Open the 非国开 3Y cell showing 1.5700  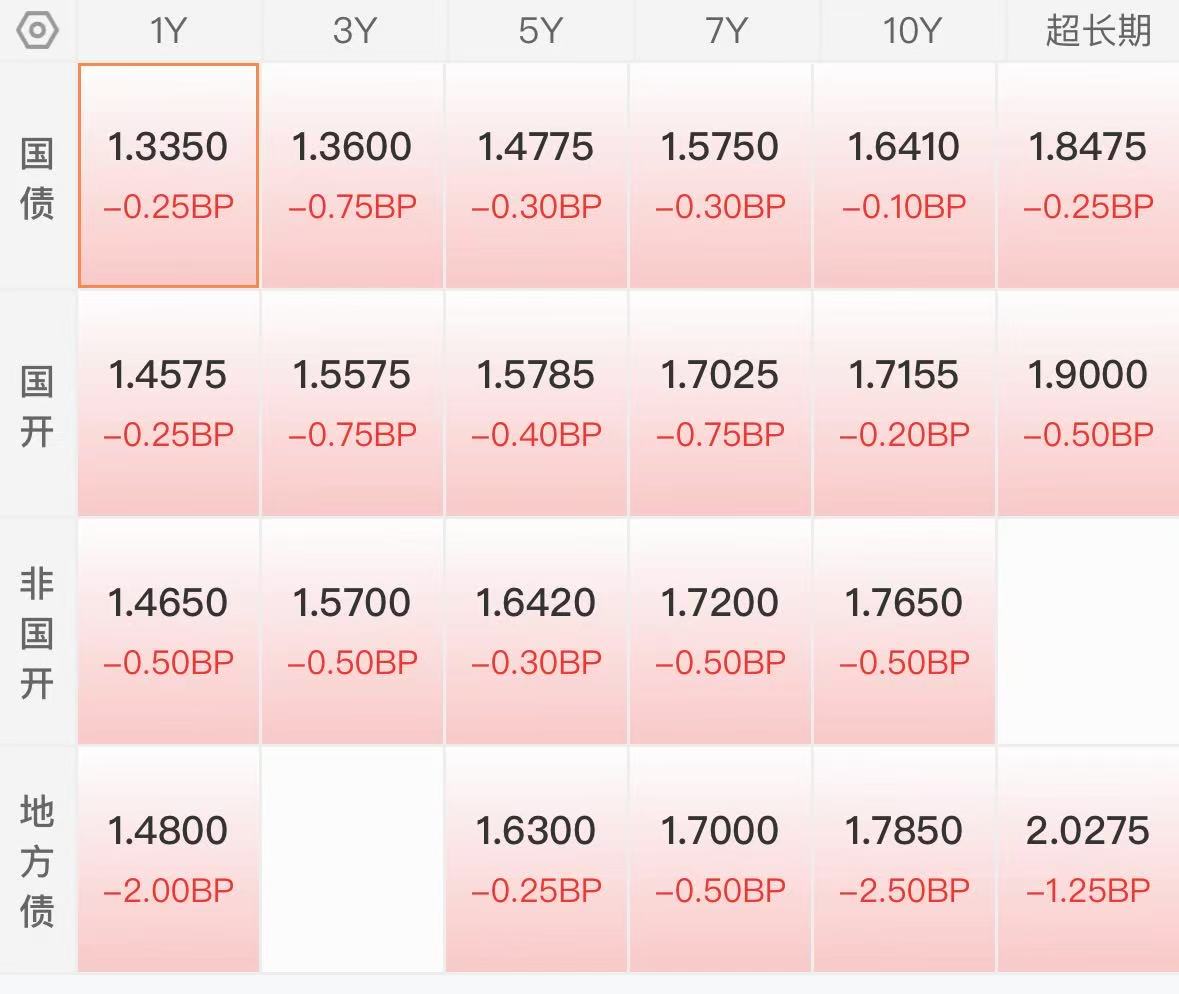pyautogui.click(x=352, y=632)
